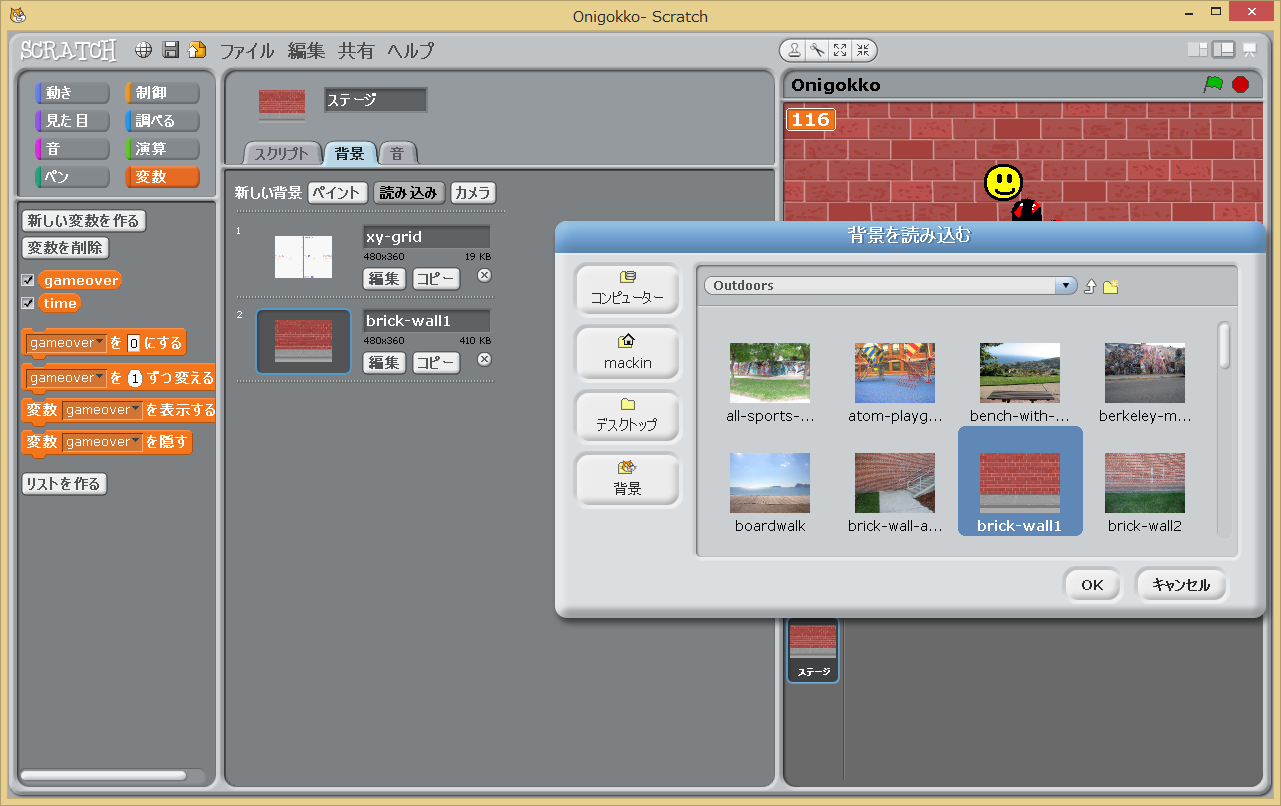The height and width of the screenshot is (806, 1281).
Task: Click the blocks palette horizontal scrollbar
Action: 103,776
